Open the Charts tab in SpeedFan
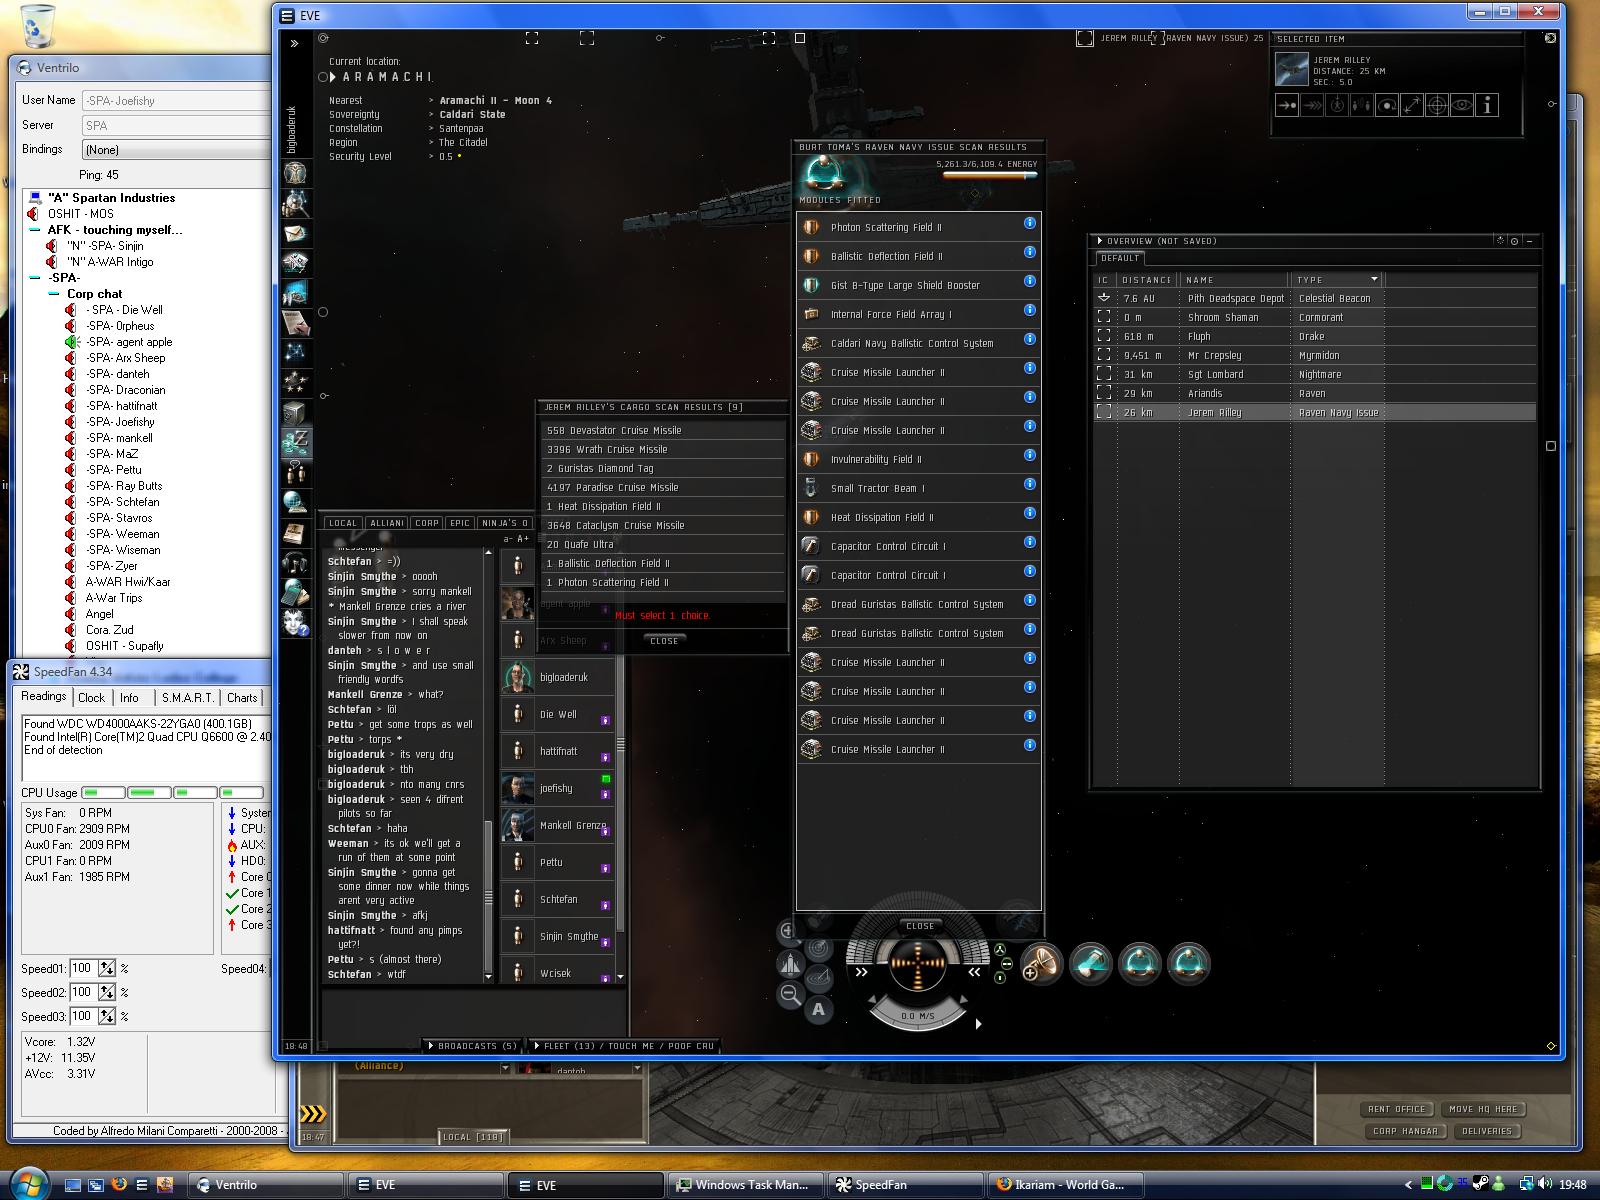 [242, 698]
